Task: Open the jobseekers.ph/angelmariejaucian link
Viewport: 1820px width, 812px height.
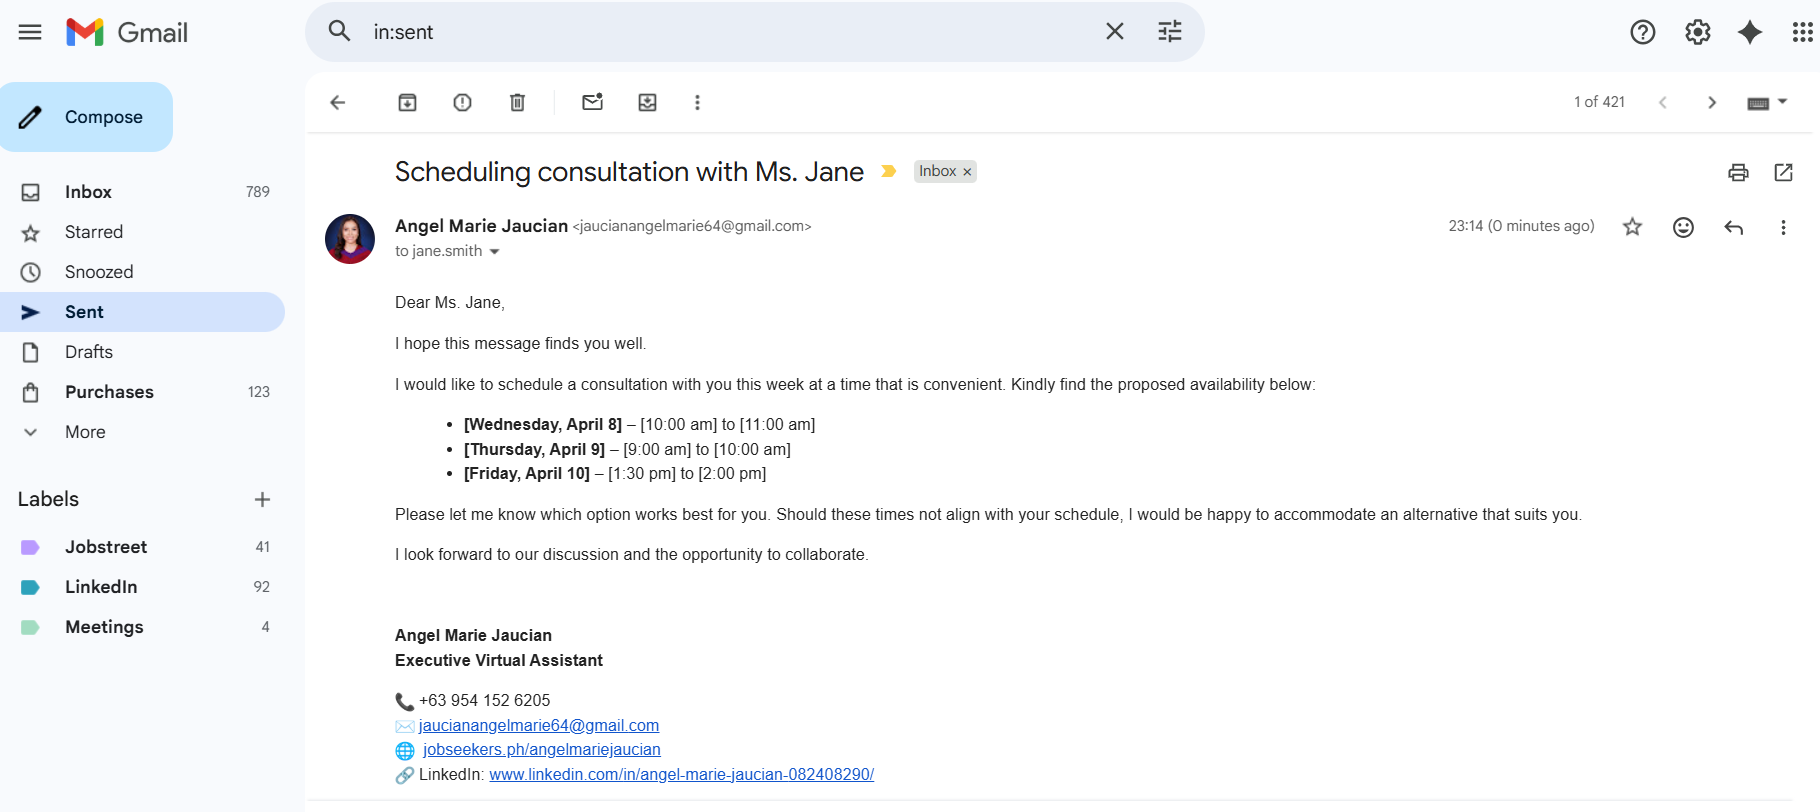Action: 541,750
